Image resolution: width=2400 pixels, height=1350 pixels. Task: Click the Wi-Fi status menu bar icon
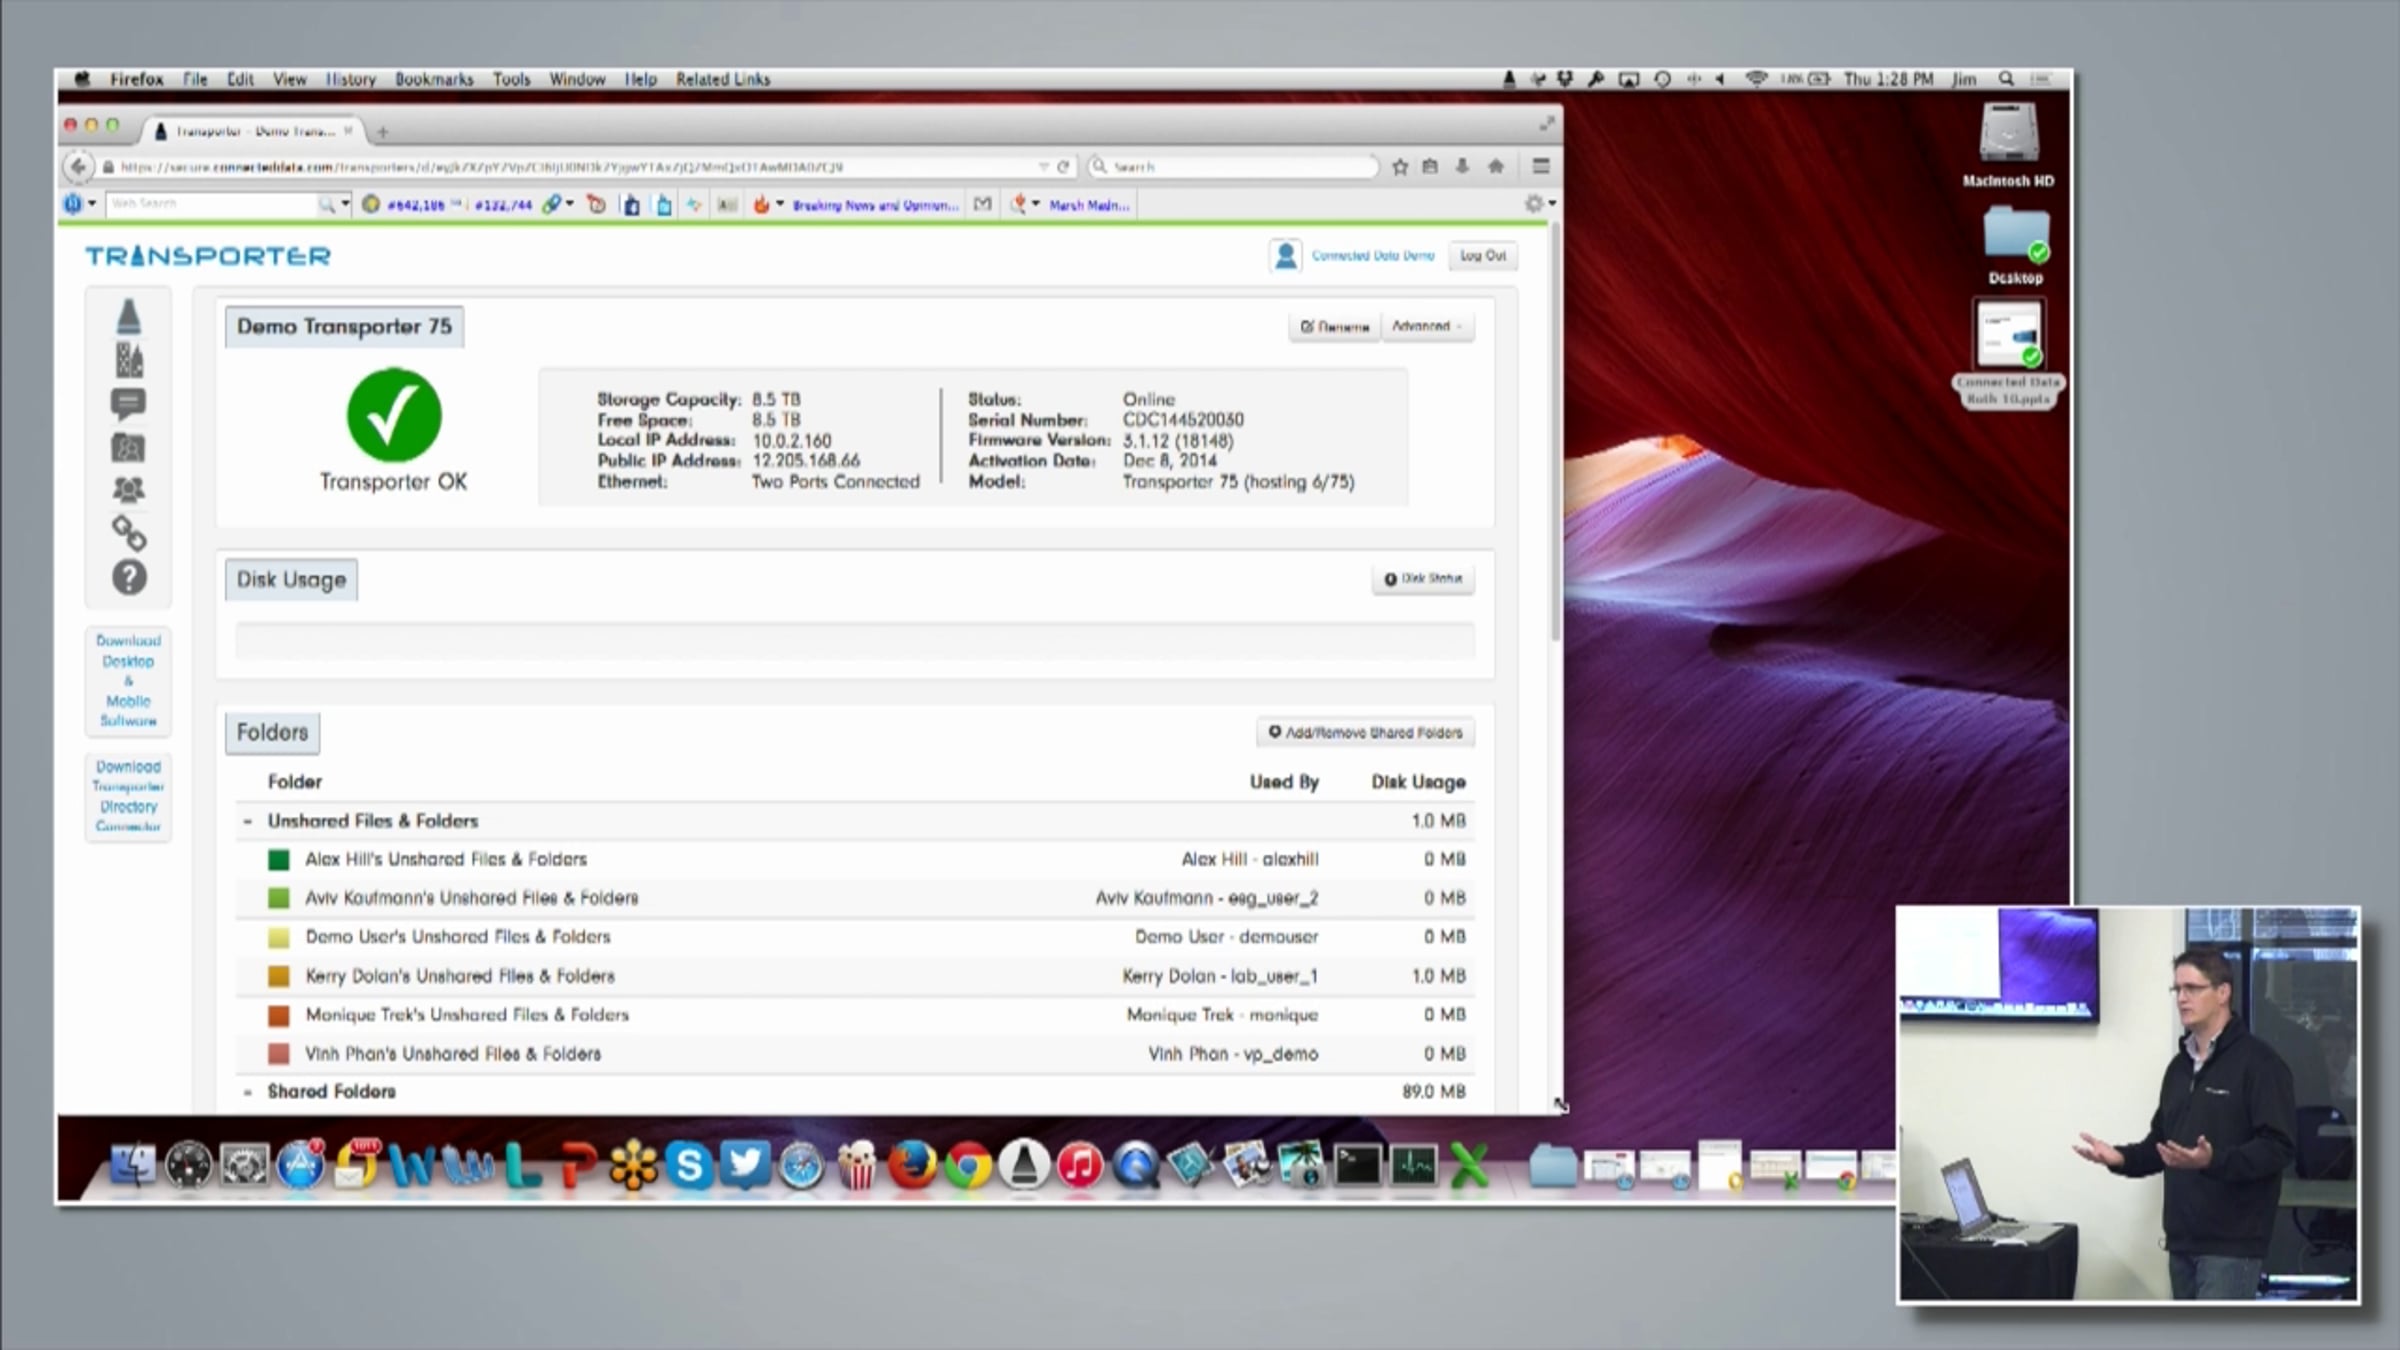[1756, 79]
